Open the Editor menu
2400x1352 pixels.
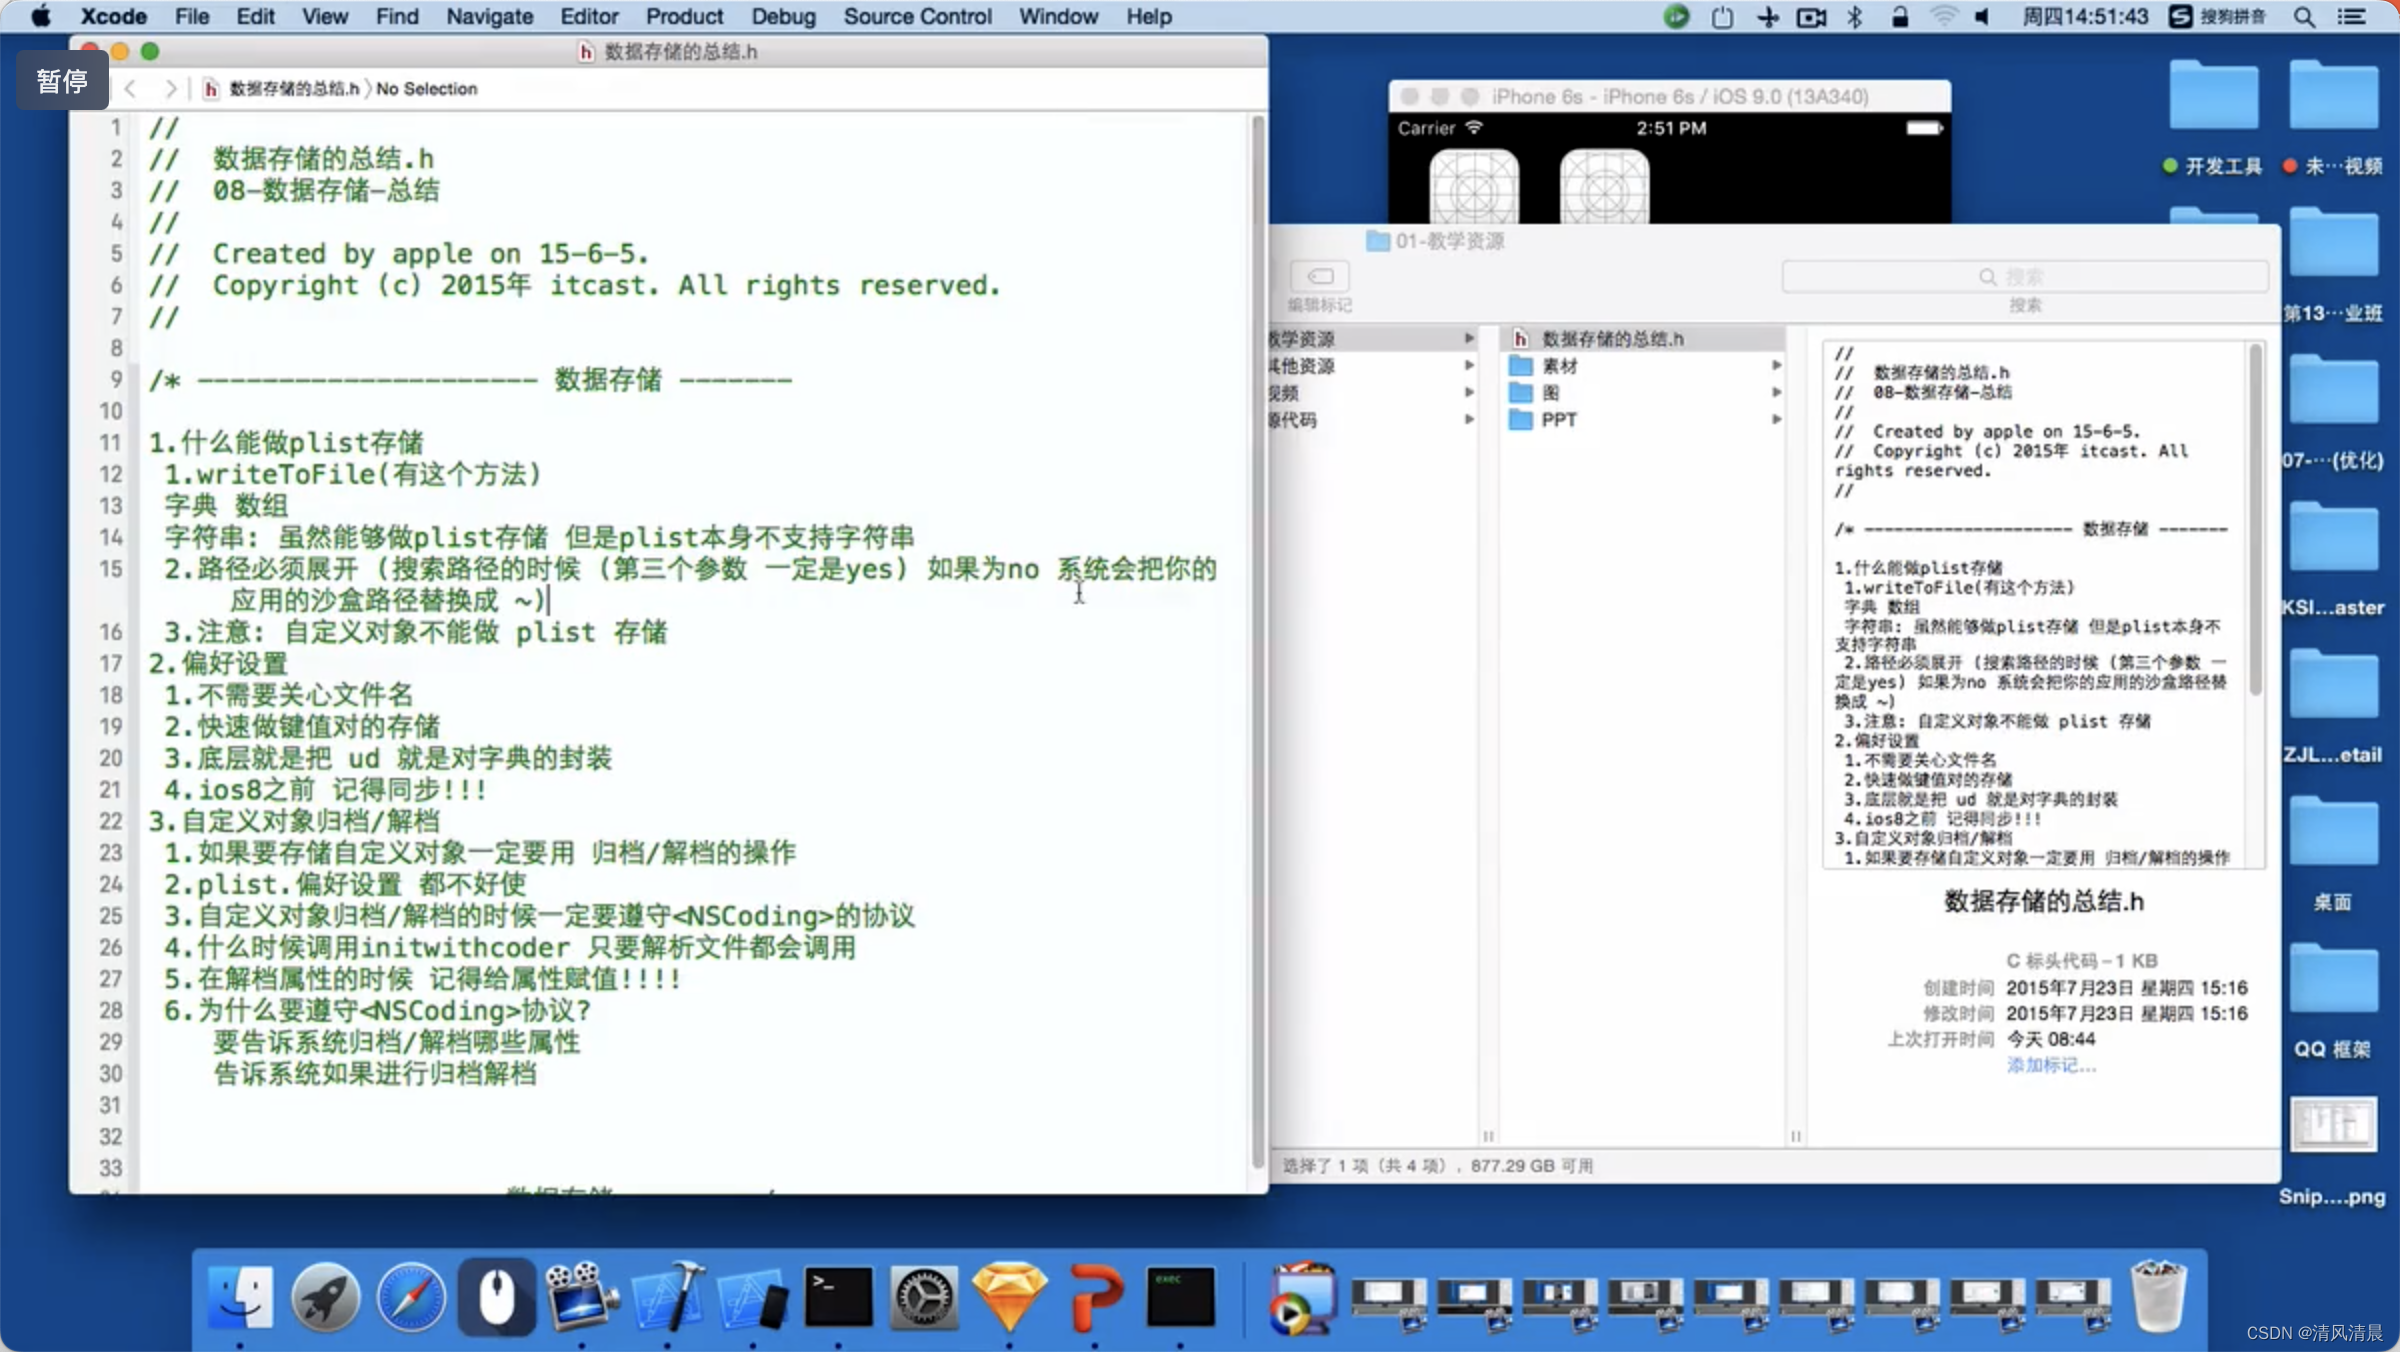click(x=589, y=16)
